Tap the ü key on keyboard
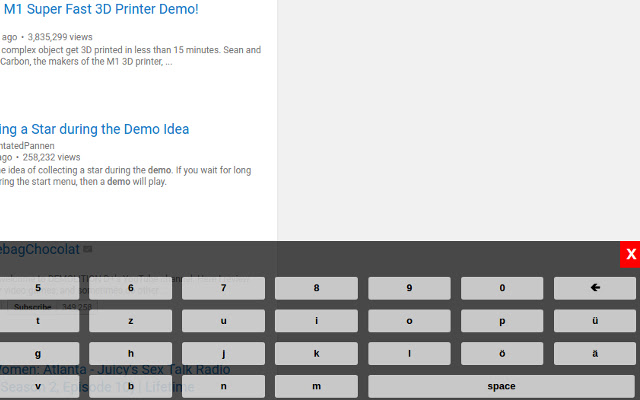Image resolution: width=640 pixels, height=400 pixels. [x=595, y=321]
